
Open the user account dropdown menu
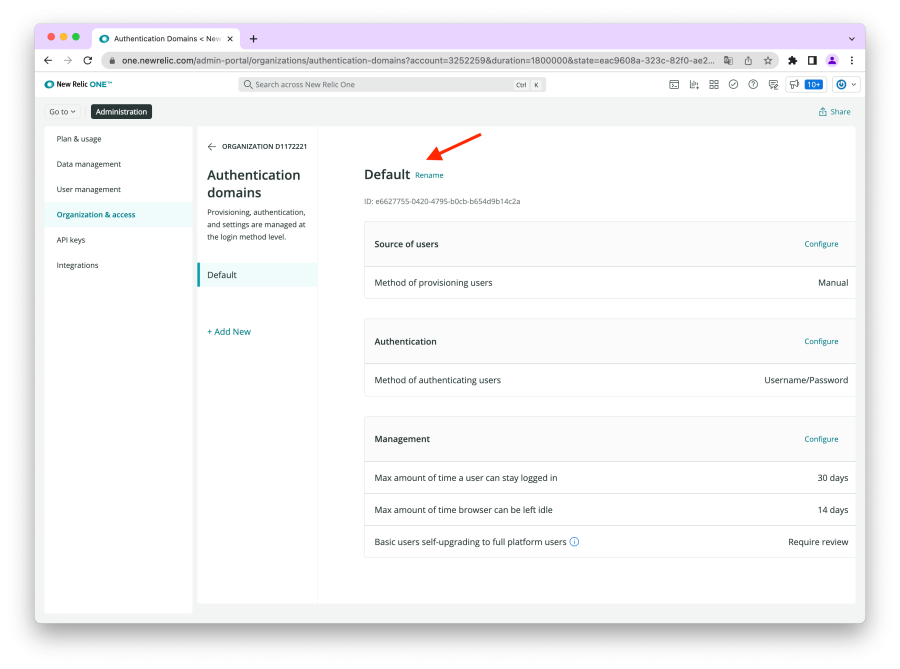tap(846, 85)
